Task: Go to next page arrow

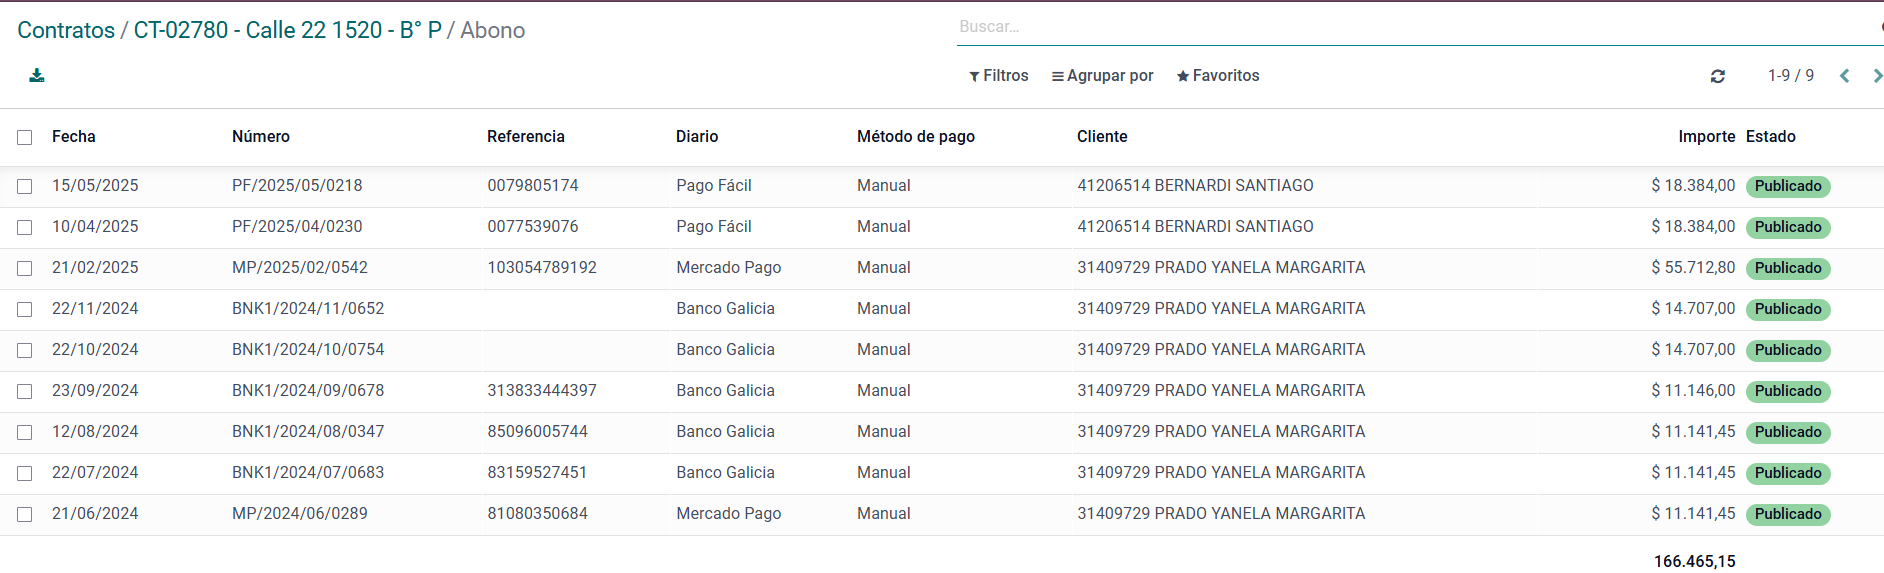Action: [x=1876, y=76]
